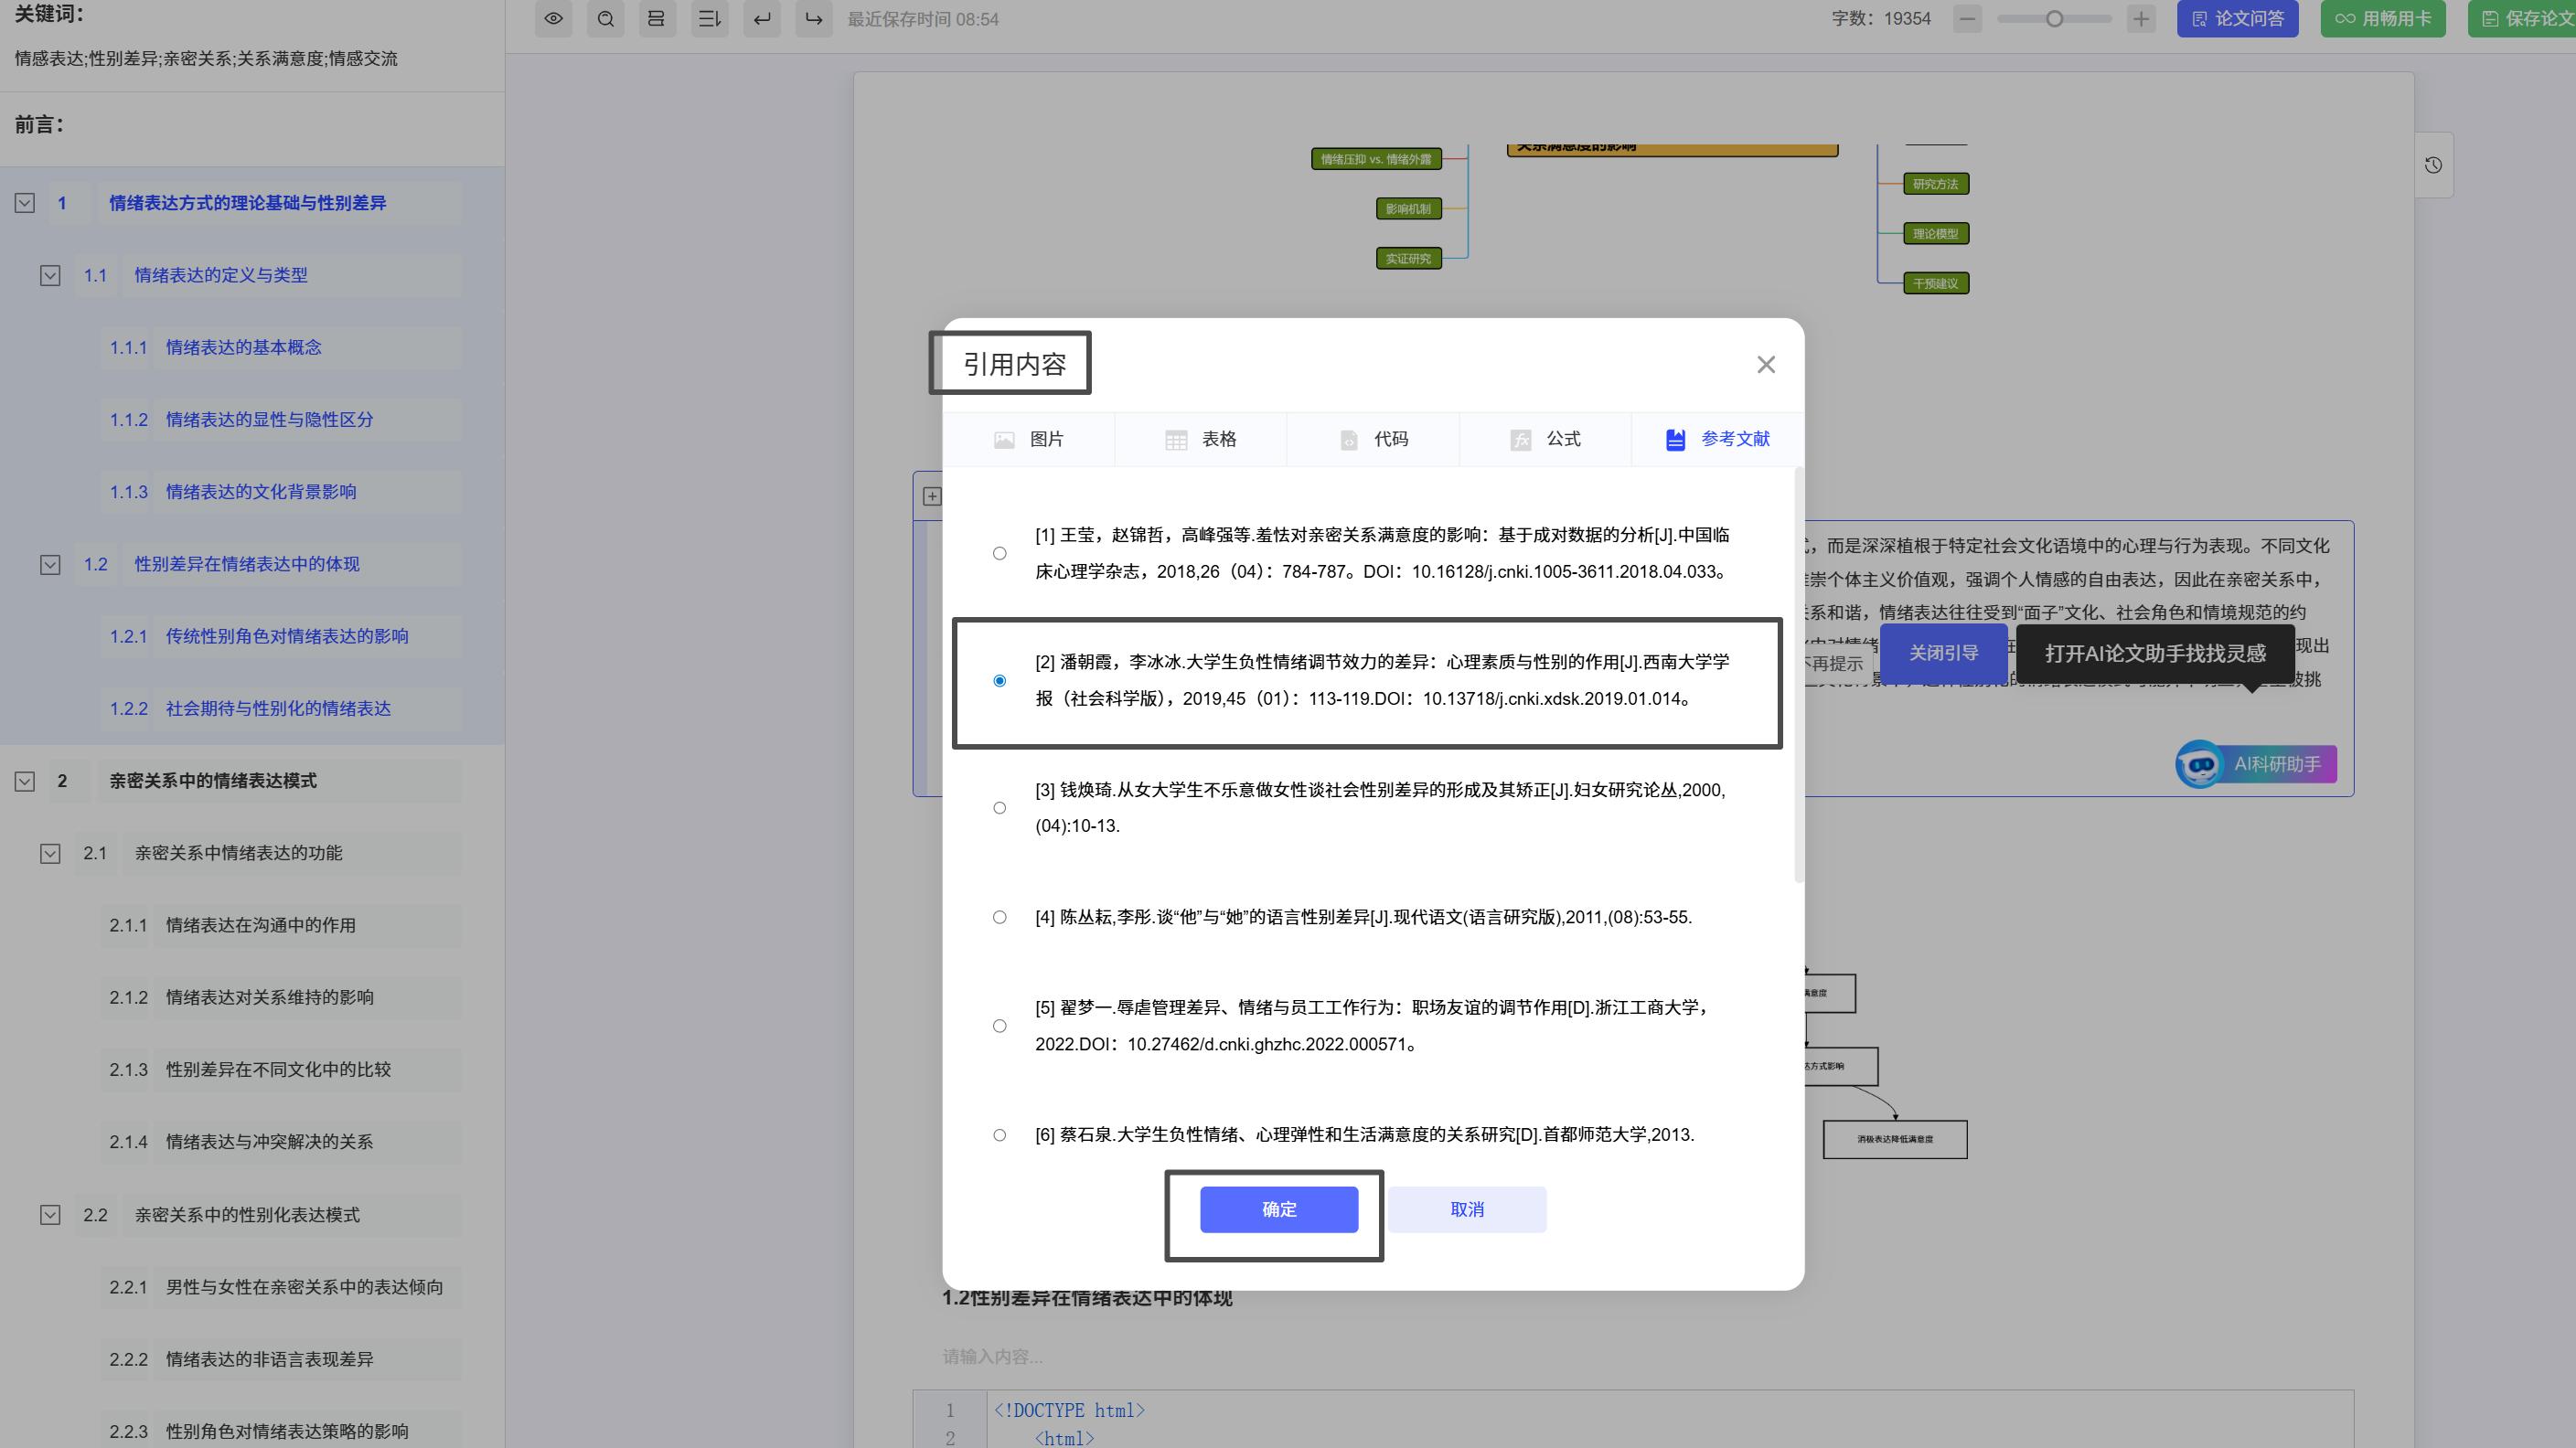The image size is (2576, 1448).
Task: Collapse section 2.2 亲密关系中的性别化表达模式
Action: coord(50,1214)
